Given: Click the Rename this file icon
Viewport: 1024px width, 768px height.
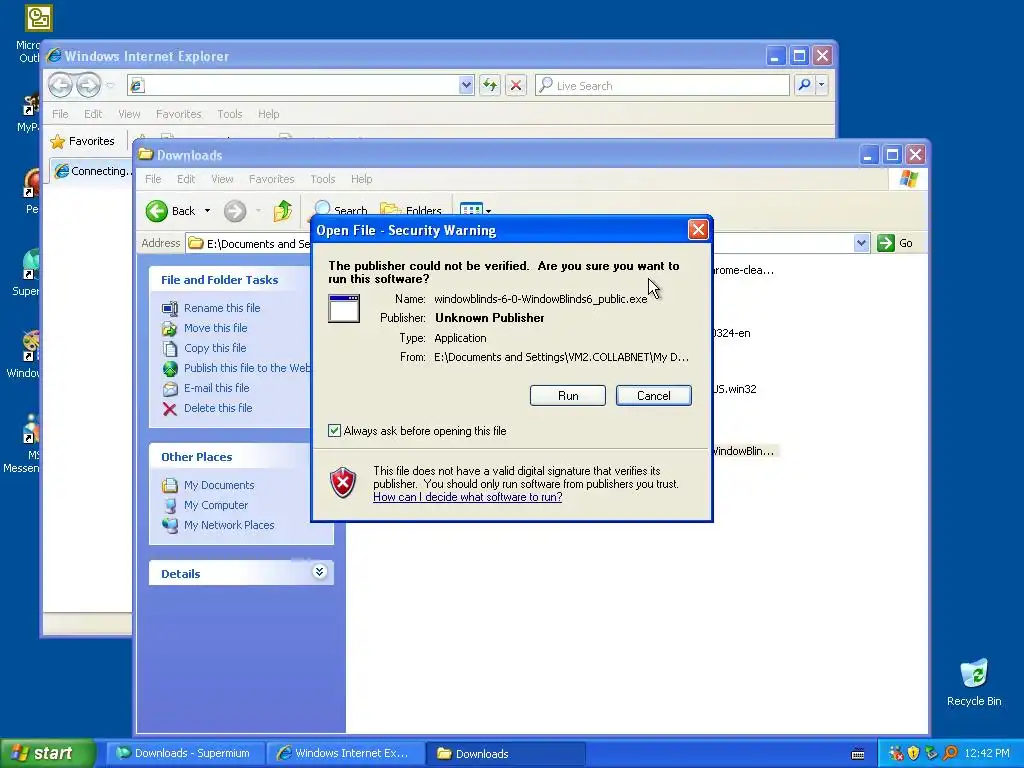Looking at the screenshot, I should 170,308.
